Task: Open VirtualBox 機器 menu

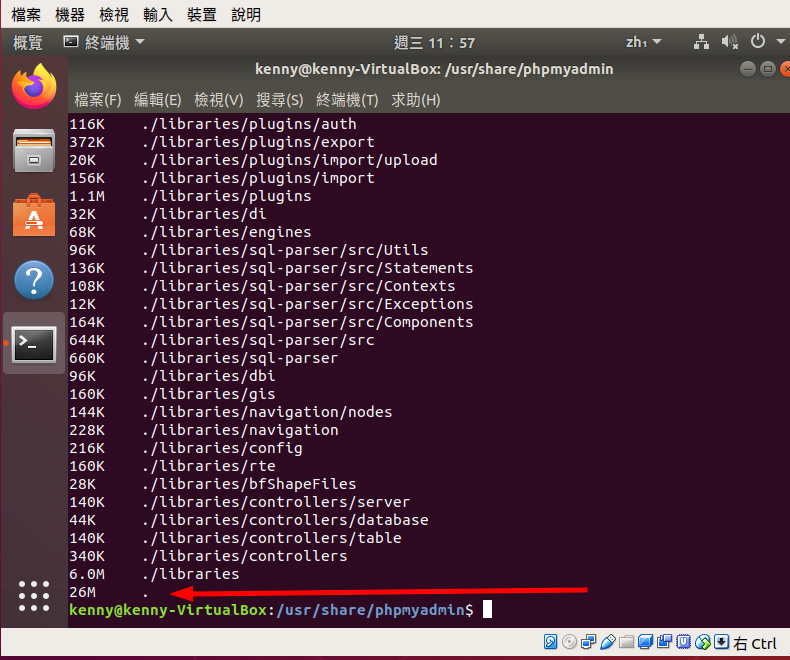Action: click(x=70, y=15)
